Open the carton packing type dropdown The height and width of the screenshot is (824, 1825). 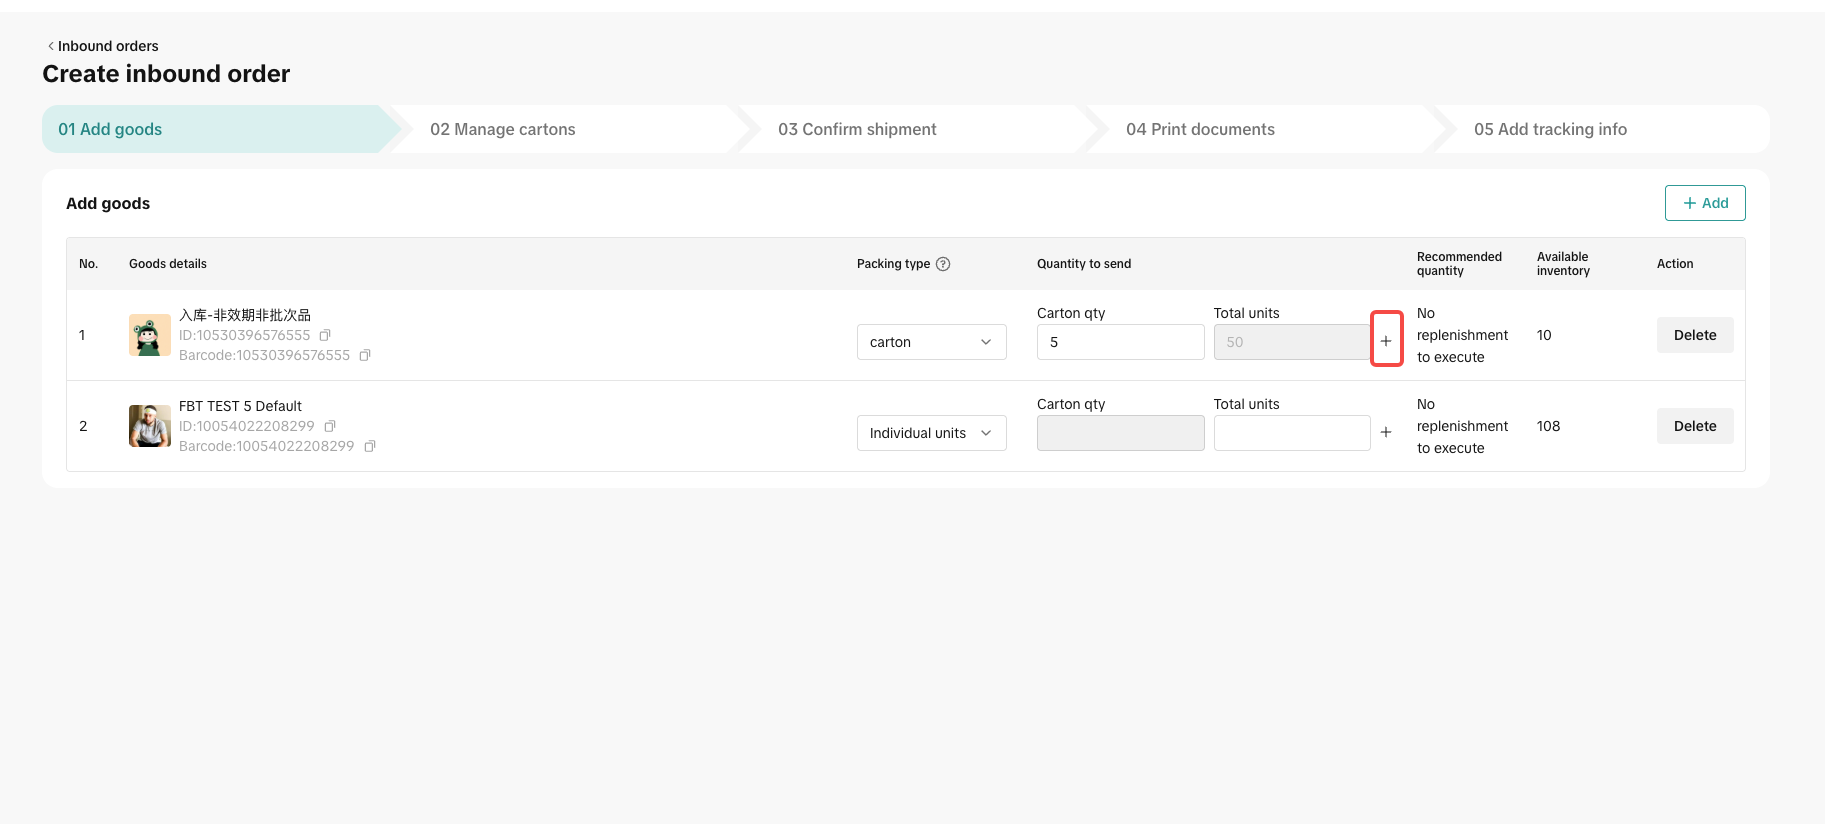(x=931, y=342)
